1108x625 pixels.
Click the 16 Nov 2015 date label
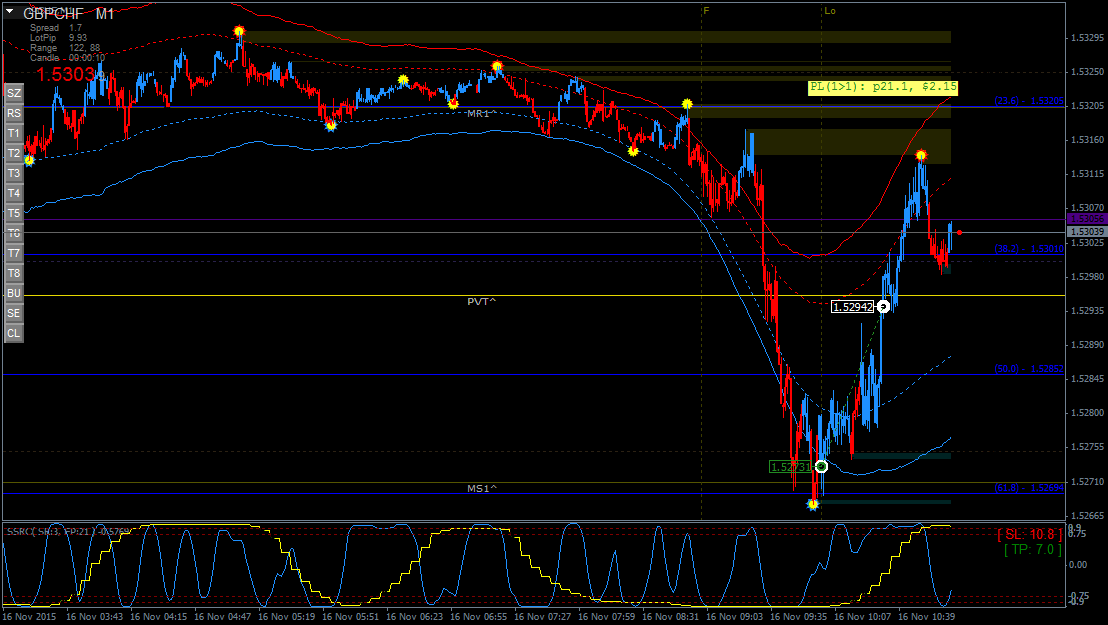30,617
